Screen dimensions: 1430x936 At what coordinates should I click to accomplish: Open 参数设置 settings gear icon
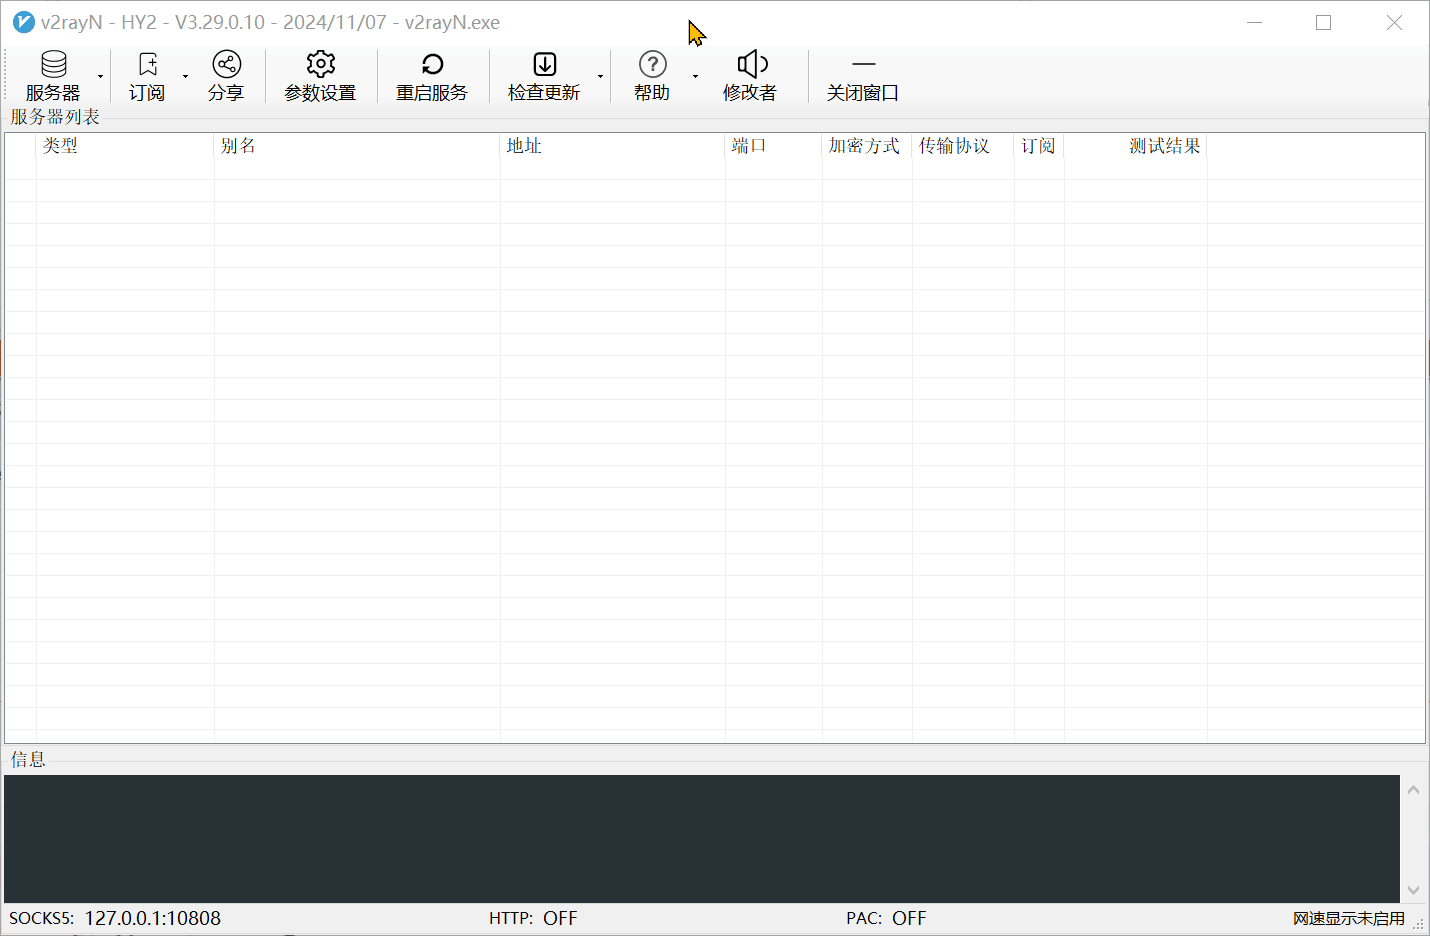pos(320,66)
